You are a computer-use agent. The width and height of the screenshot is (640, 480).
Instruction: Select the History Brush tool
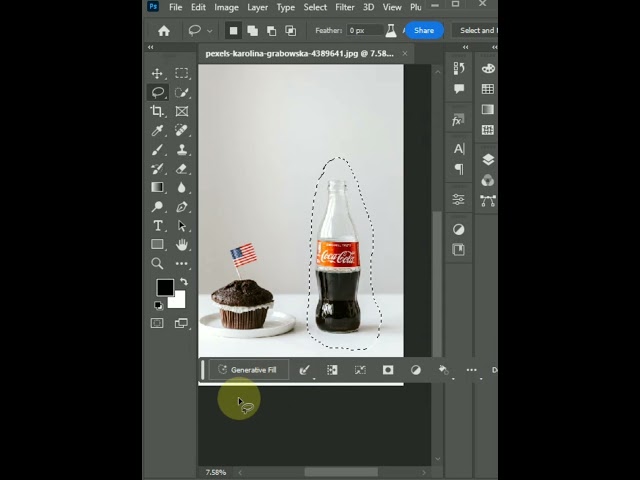click(x=157, y=169)
